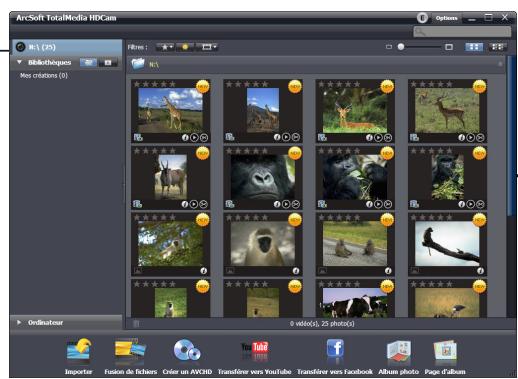
Task: Open Fusion de fichiers tool
Action: pos(130,350)
